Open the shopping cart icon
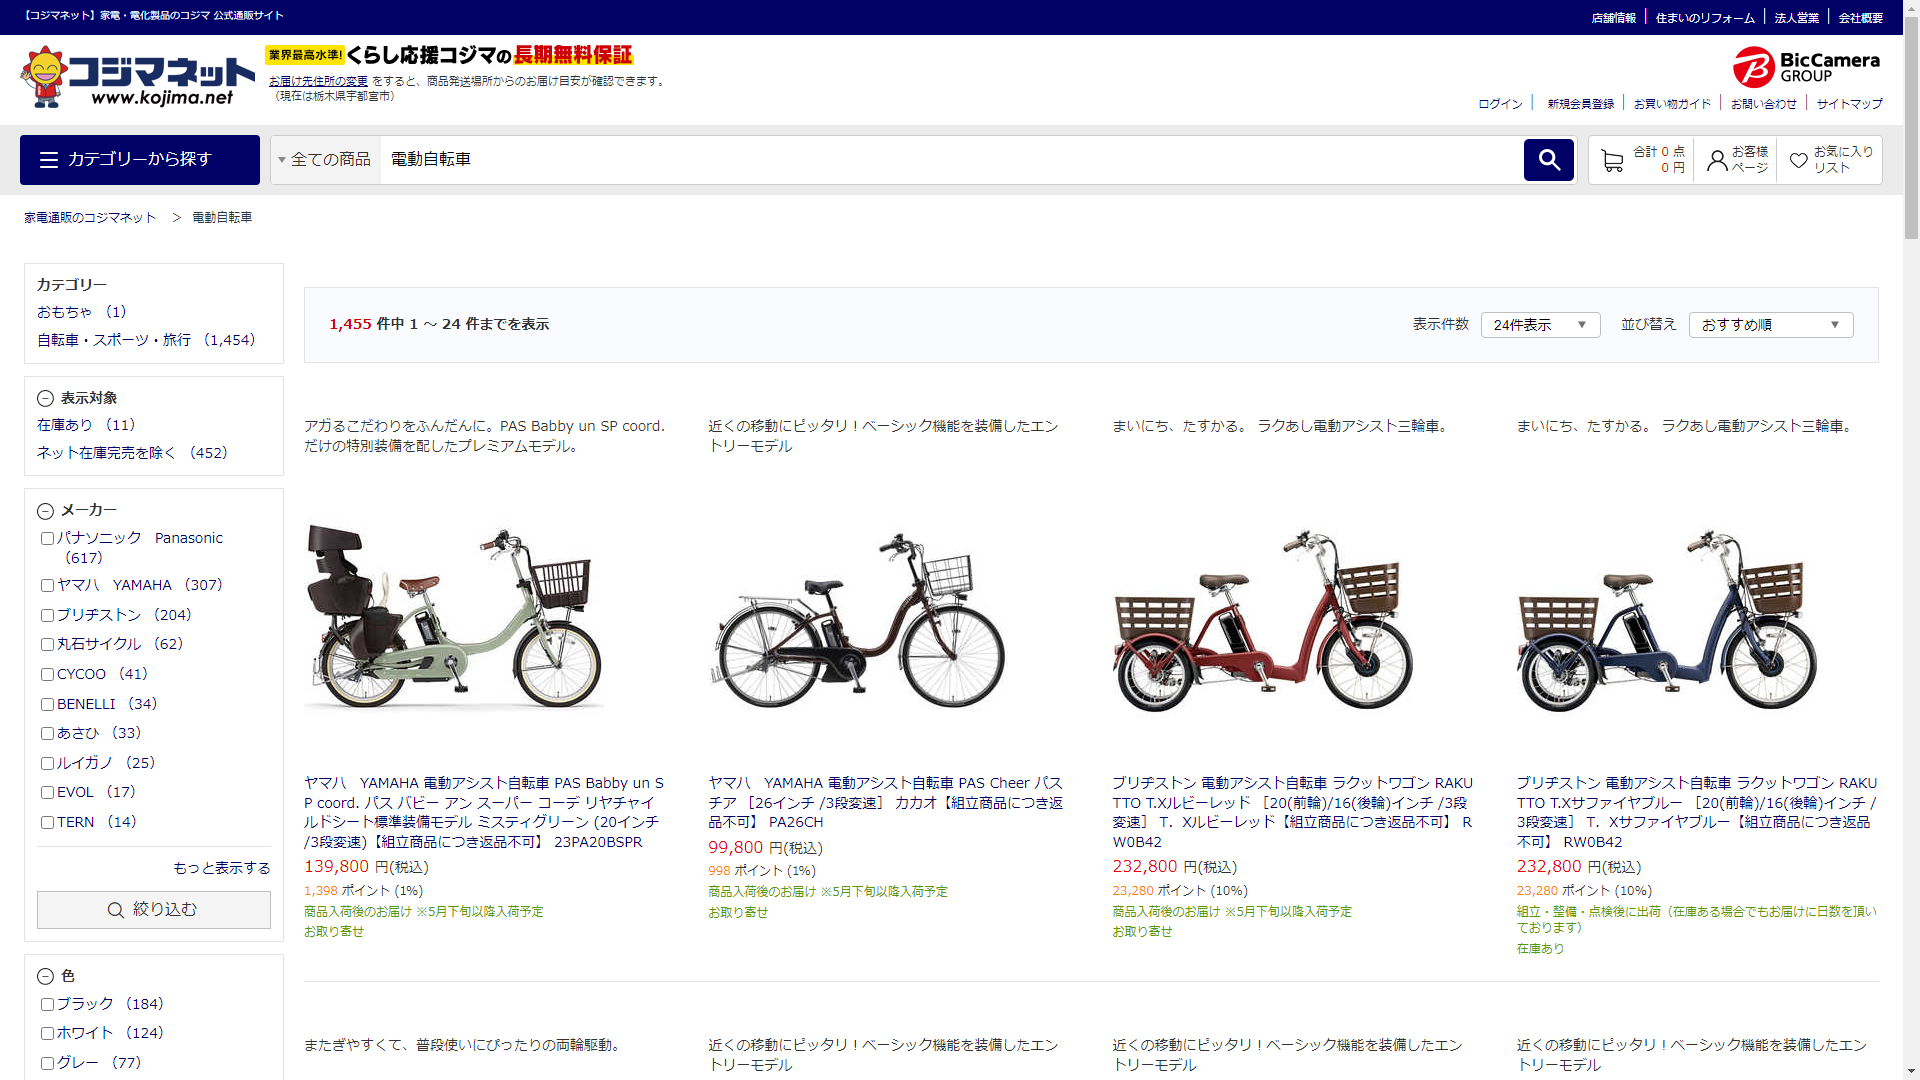Image resolution: width=1920 pixels, height=1080 pixels. [x=1612, y=160]
